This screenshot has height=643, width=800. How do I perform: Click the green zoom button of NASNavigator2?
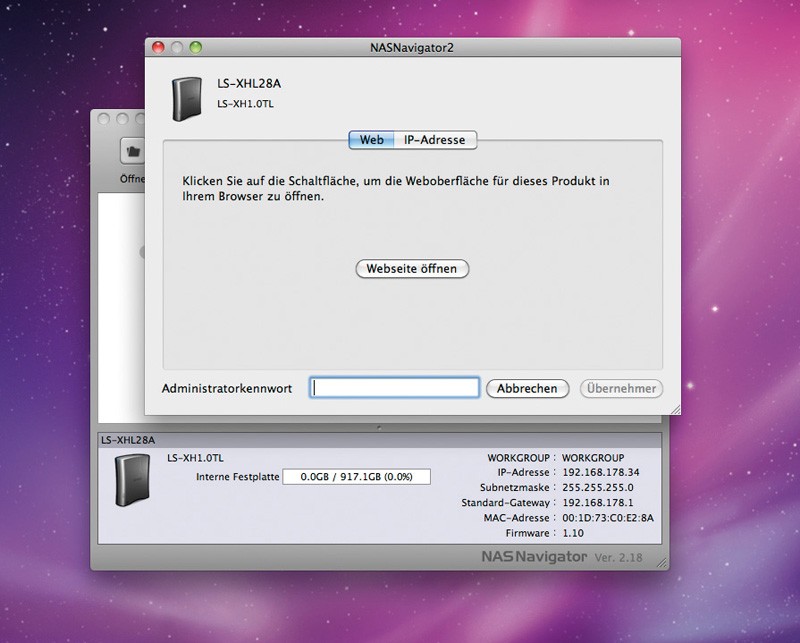click(195, 47)
